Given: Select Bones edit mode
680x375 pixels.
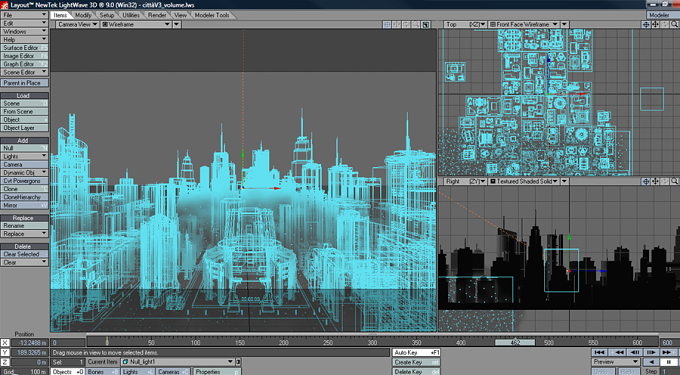Looking at the screenshot, I should (x=103, y=372).
